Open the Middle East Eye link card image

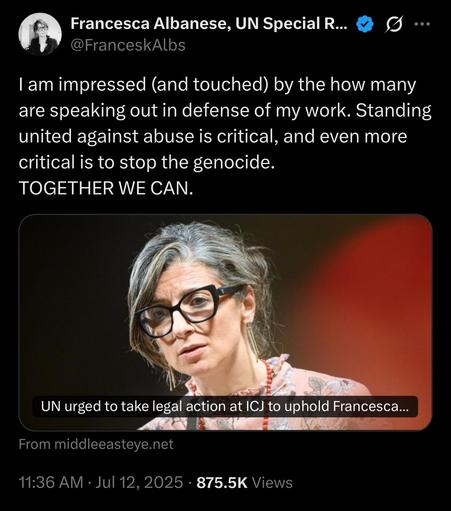click(x=225, y=322)
